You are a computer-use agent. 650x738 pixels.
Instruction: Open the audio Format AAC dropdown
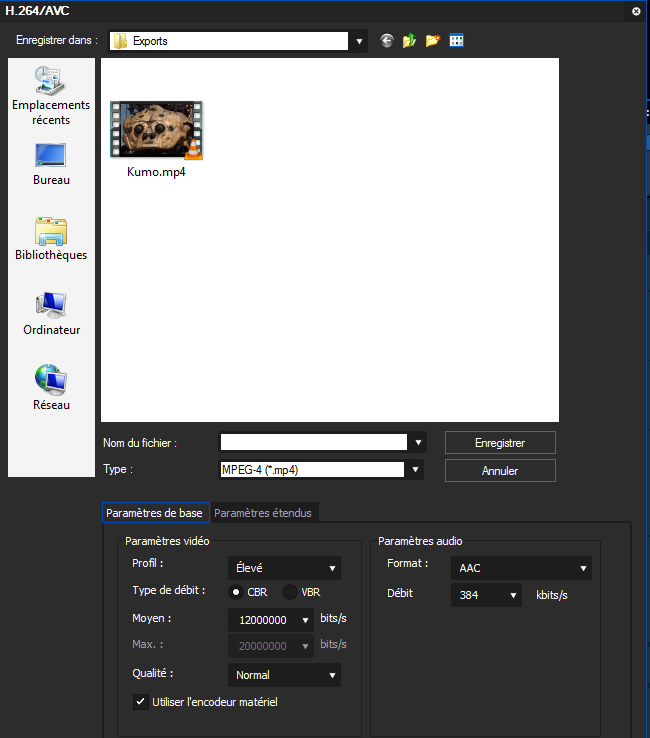click(x=521, y=568)
